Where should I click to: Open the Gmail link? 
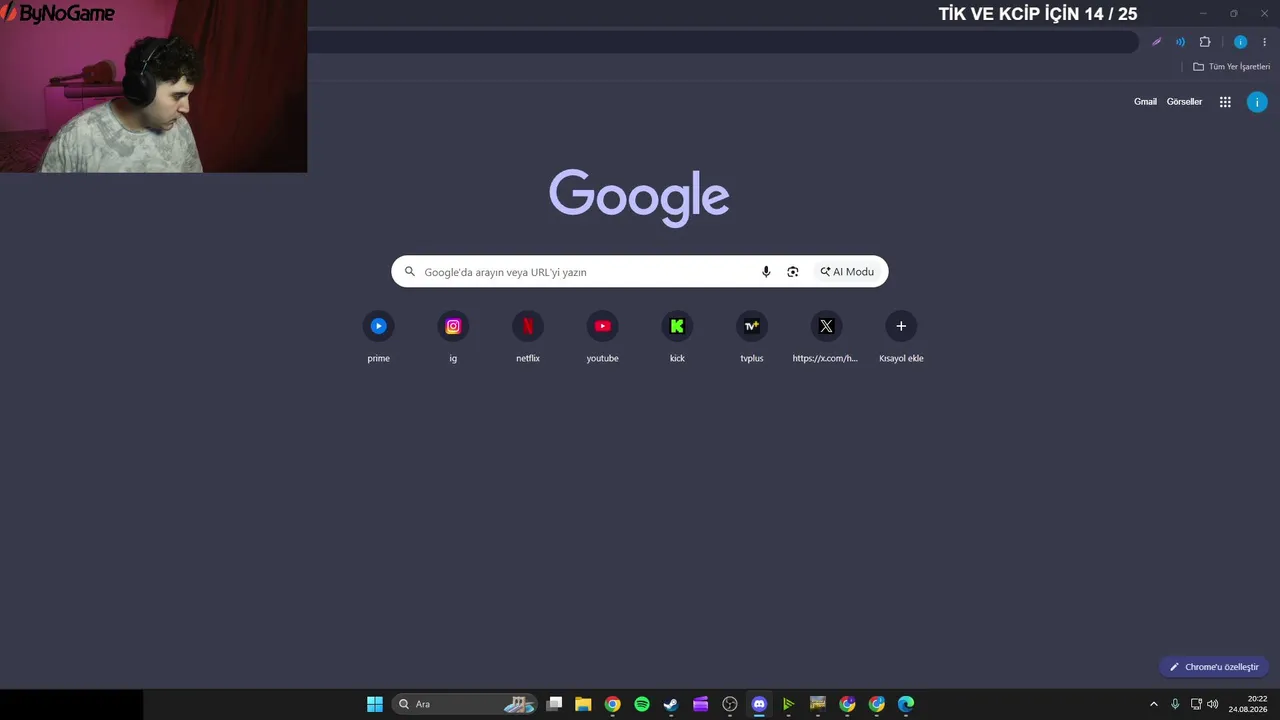coord(1145,102)
